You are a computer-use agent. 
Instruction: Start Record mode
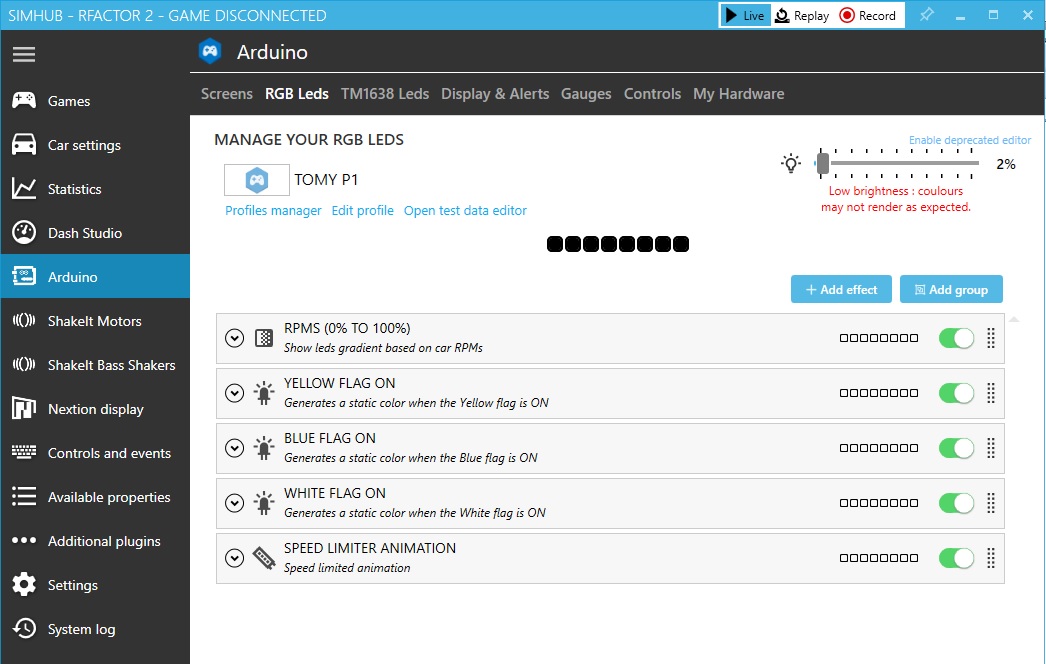coord(868,15)
